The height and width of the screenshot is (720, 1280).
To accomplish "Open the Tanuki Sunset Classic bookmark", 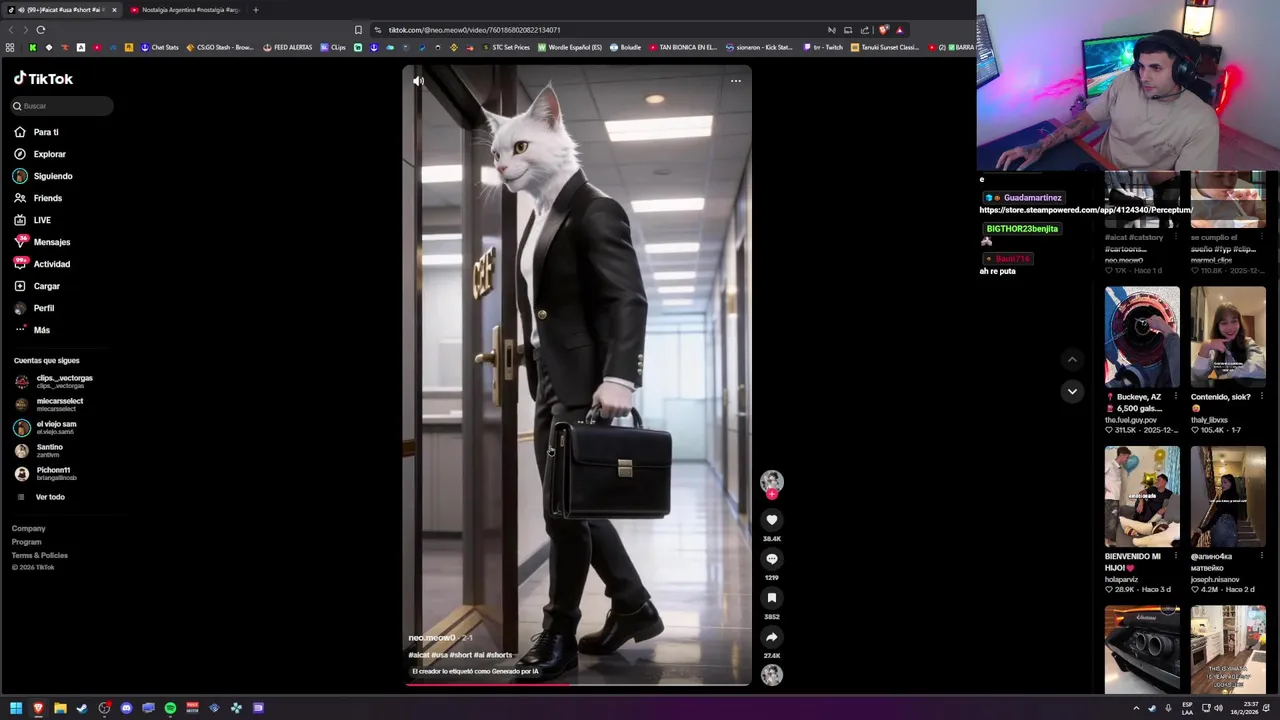I will pos(885,47).
